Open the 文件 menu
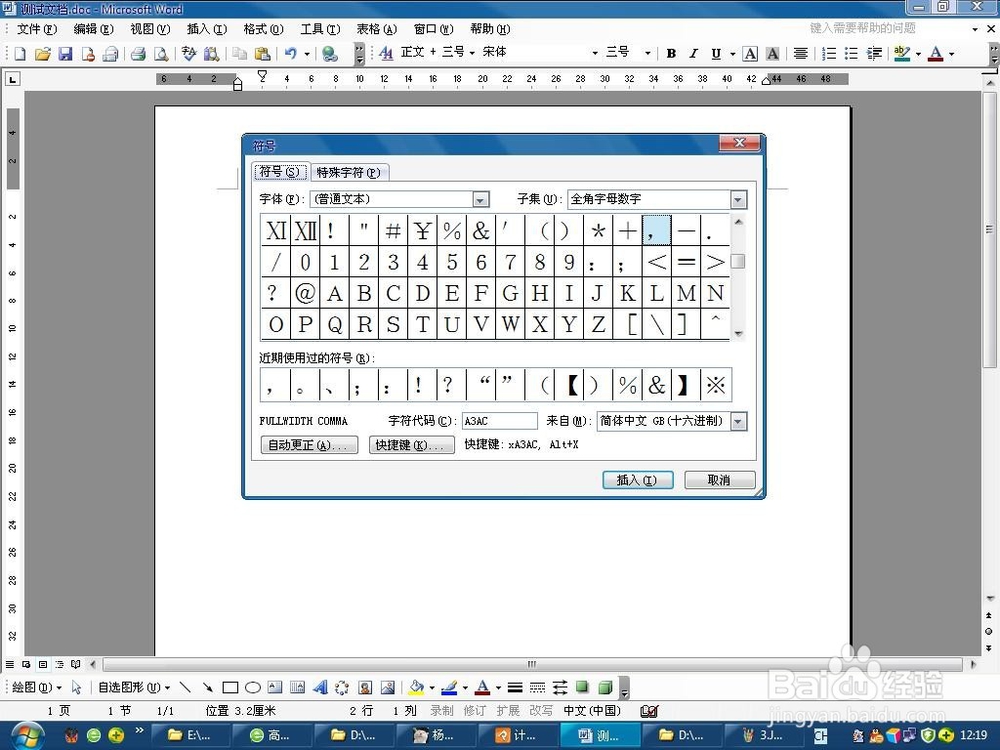The height and width of the screenshot is (750, 1000). click(x=36, y=29)
